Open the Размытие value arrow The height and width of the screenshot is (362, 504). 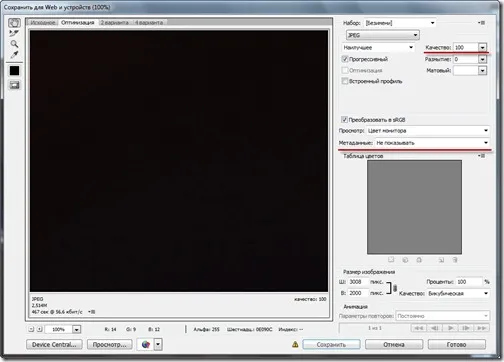point(482,59)
